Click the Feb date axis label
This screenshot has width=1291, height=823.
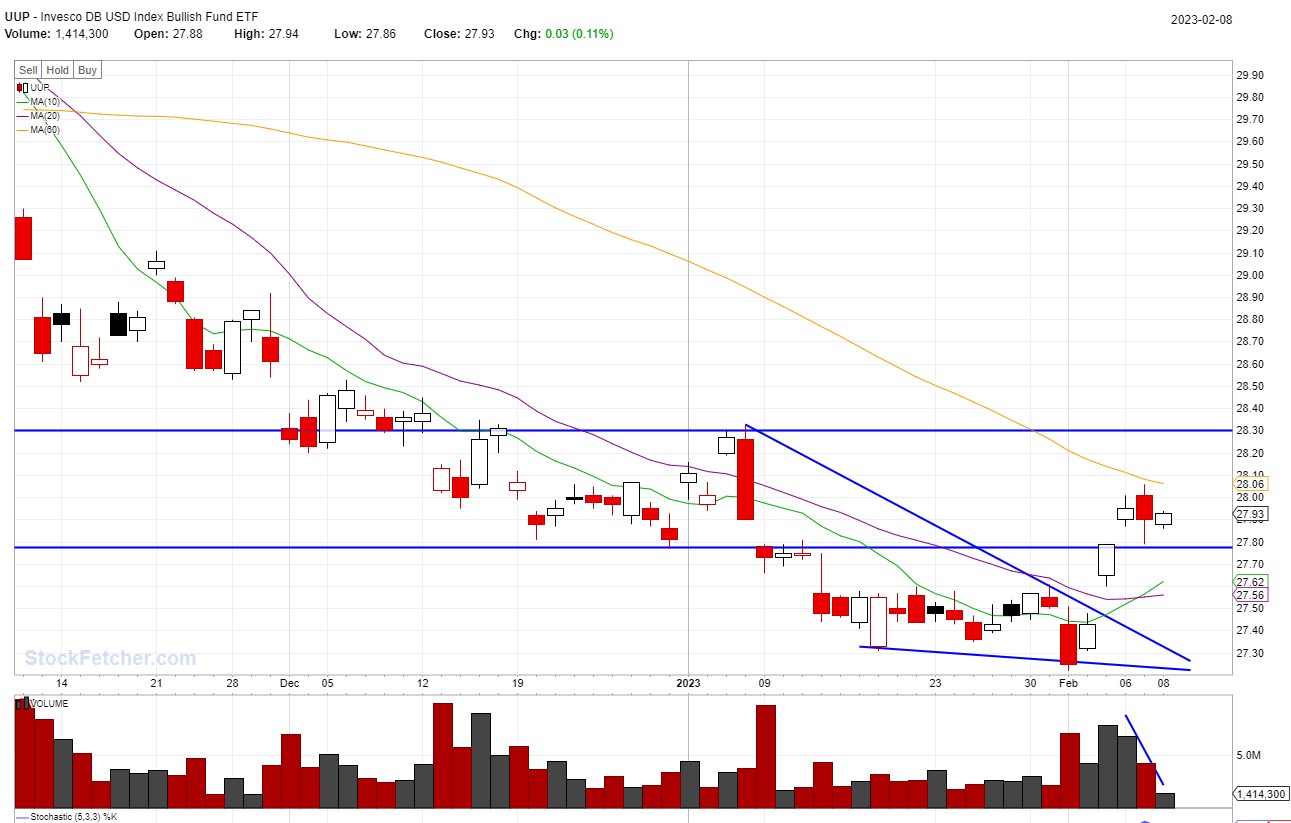click(x=1069, y=684)
